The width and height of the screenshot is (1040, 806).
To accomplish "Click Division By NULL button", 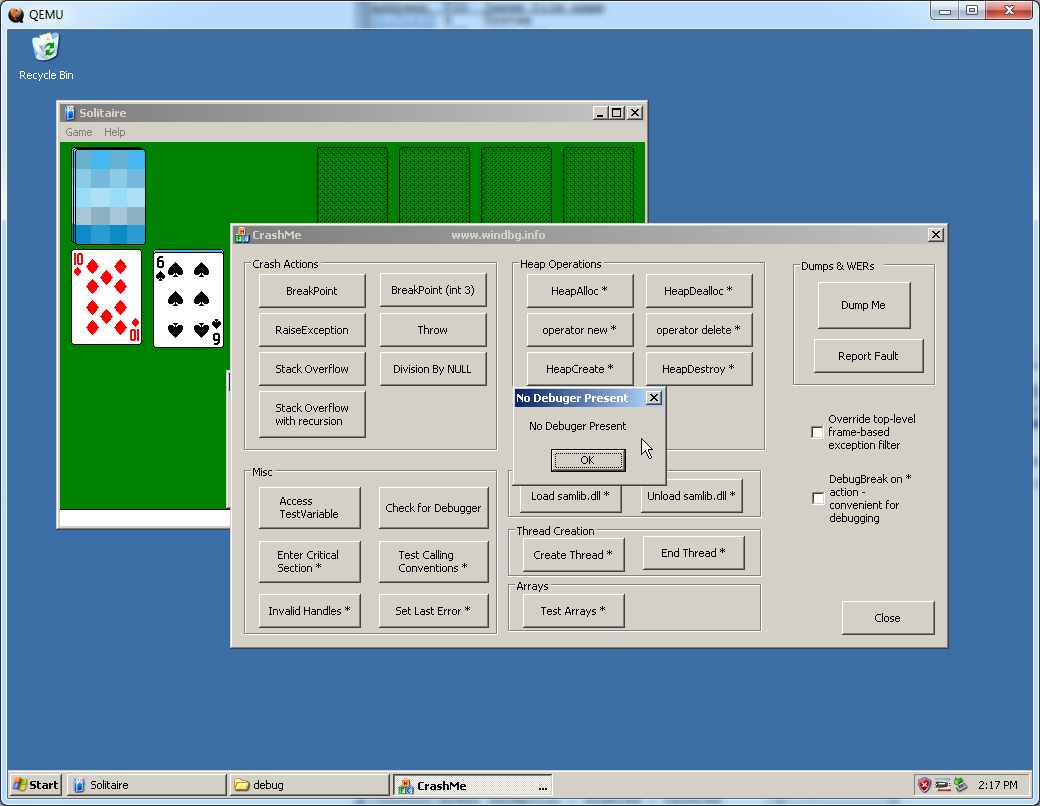I will point(432,369).
